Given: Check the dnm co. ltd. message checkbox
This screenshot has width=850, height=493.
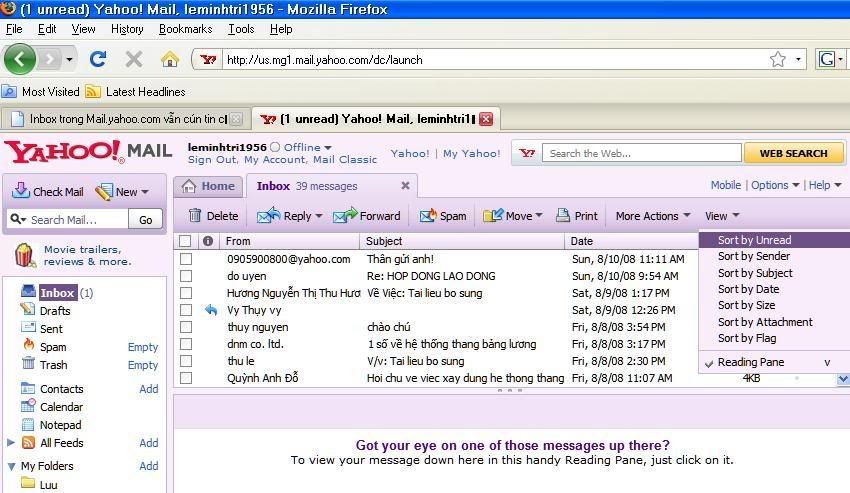Looking at the screenshot, I should click(186, 343).
